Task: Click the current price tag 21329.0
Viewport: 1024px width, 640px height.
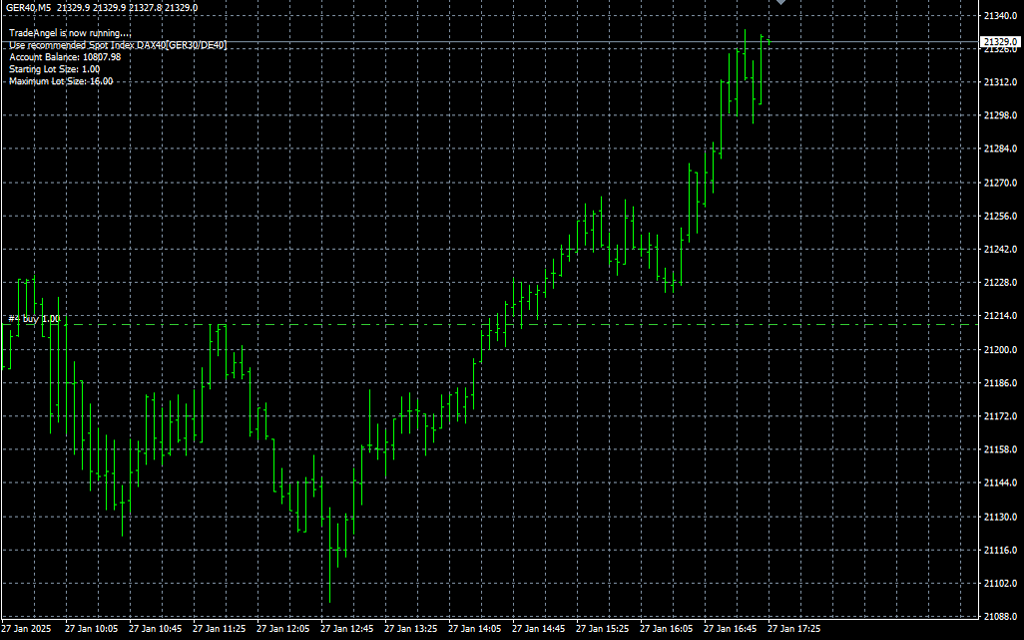Action: 1000,42
